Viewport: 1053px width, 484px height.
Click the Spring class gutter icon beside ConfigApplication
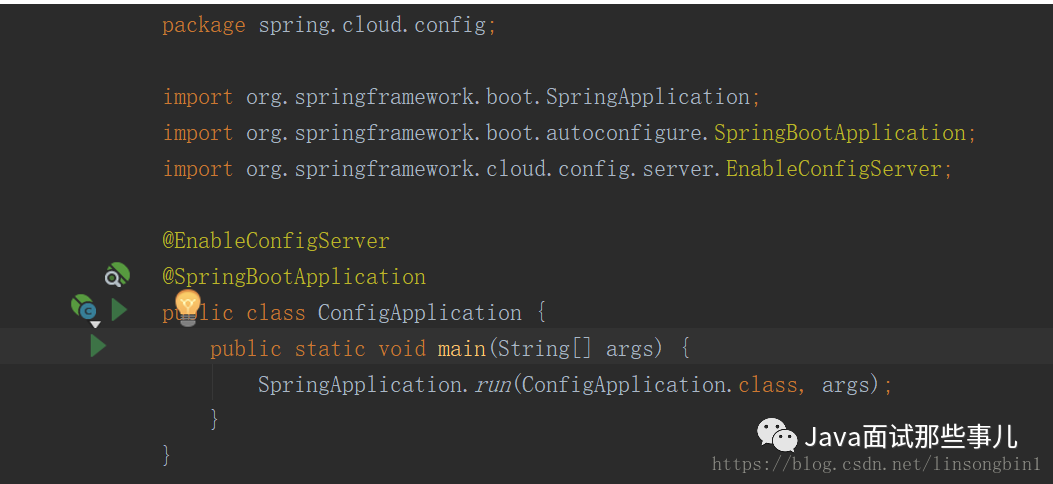coord(84,308)
